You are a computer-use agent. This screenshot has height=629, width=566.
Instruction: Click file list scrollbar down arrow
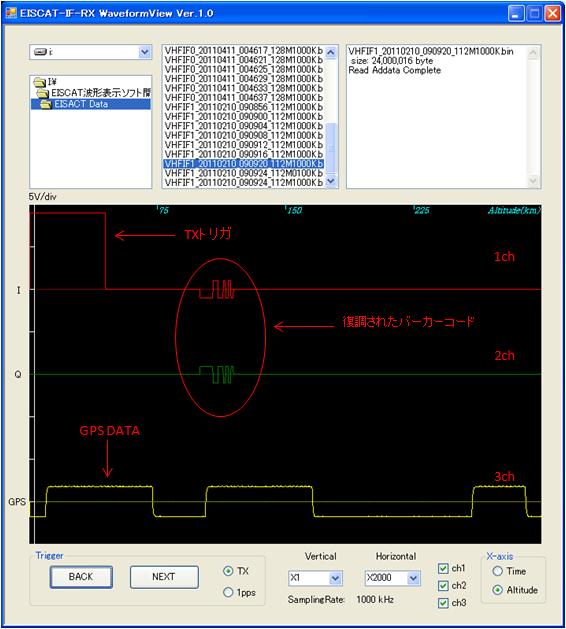coord(331,181)
